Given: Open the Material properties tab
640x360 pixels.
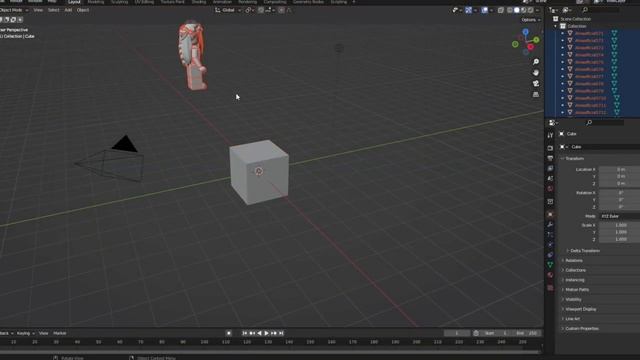Looking at the screenshot, I should click(x=550, y=276).
